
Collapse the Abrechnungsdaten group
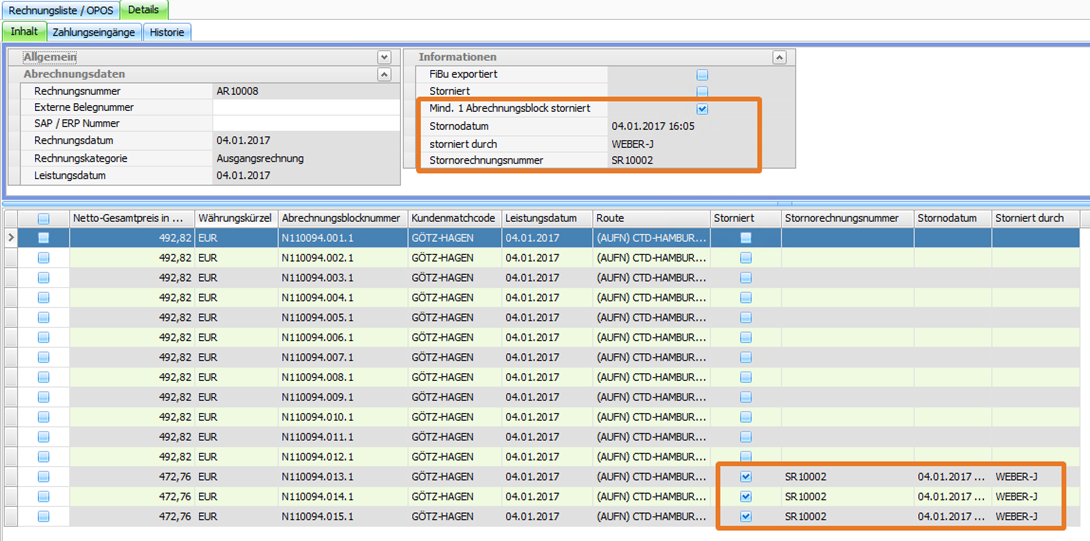pyautogui.click(x=384, y=75)
